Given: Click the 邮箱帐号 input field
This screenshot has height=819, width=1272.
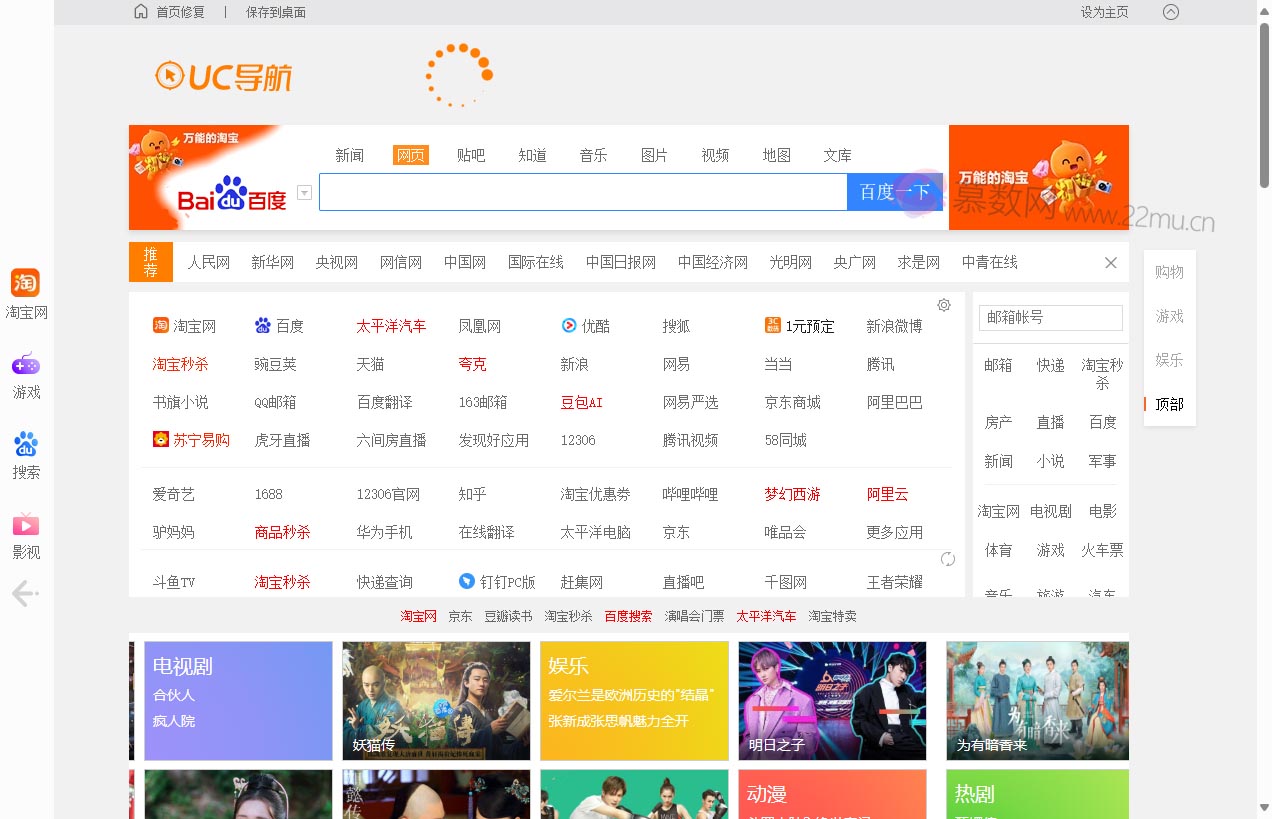Looking at the screenshot, I should pyautogui.click(x=1050, y=317).
